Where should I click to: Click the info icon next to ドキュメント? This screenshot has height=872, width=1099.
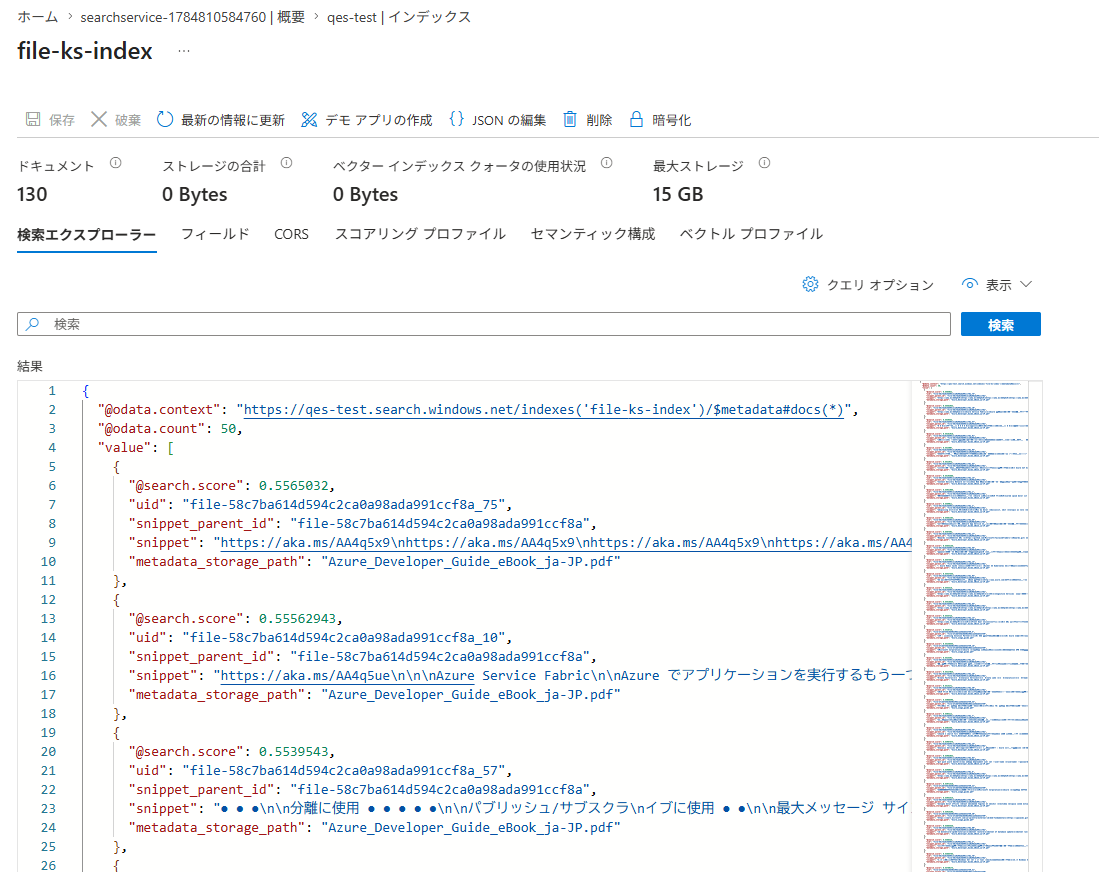(116, 163)
